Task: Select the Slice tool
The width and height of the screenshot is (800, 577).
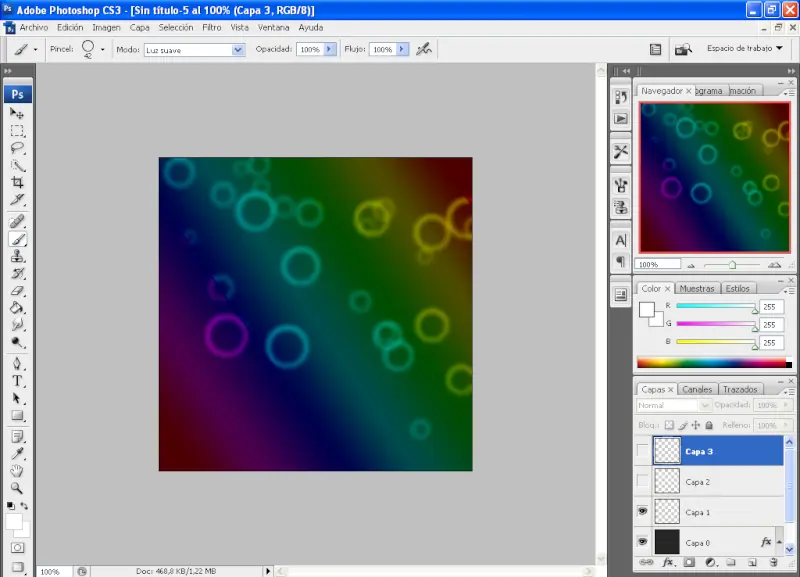Action: pyautogui.click(x=17, y=200)
